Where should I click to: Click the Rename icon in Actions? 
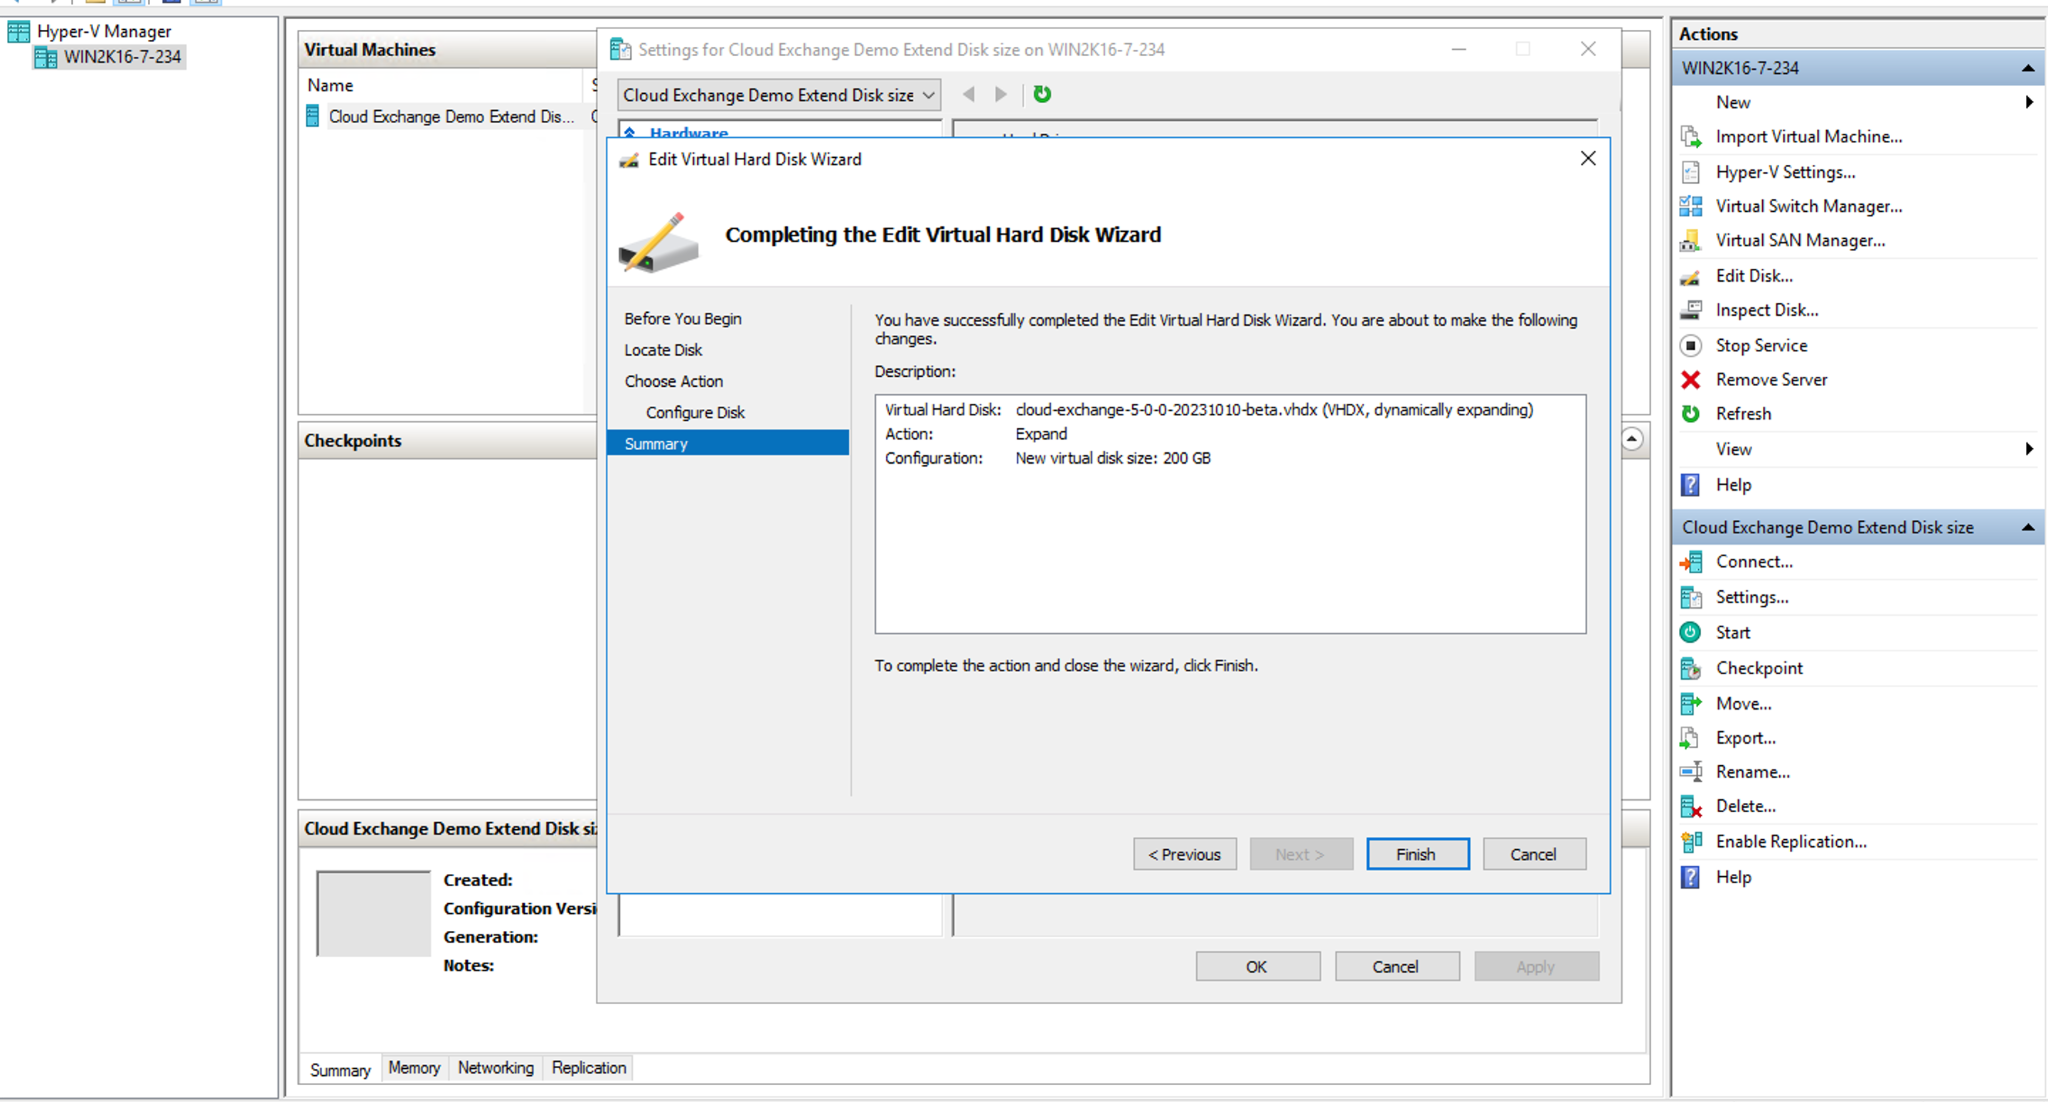point(1691,772)
